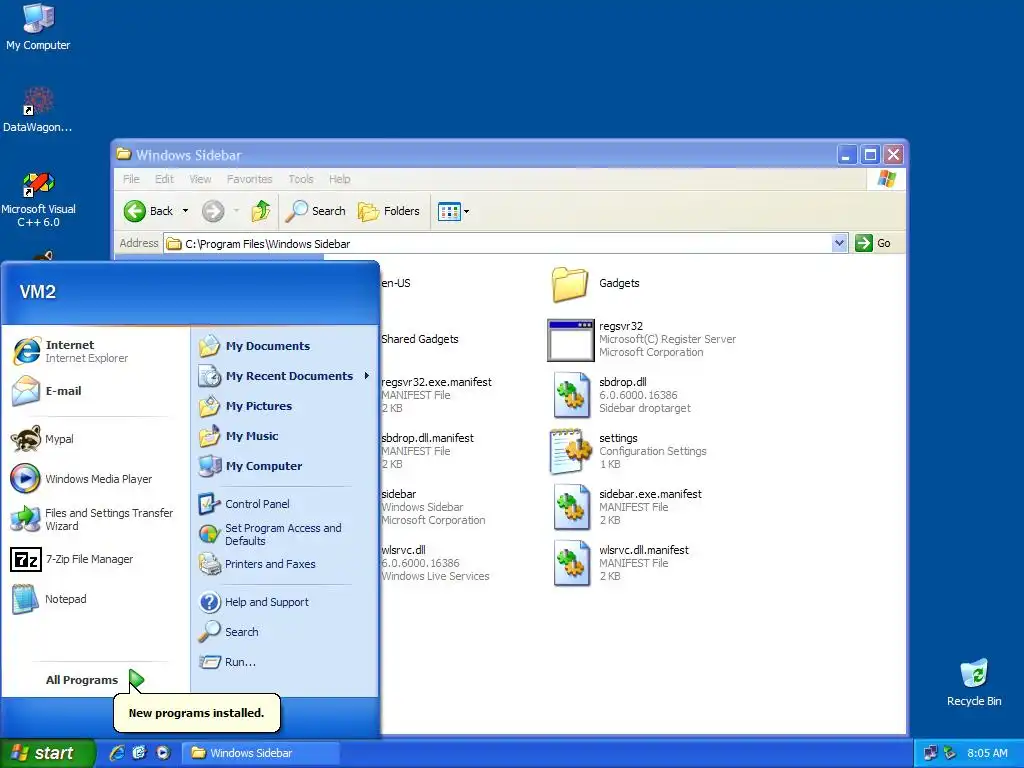1024x768 pixels.
Task: Expand the Address bar dropdown
Action: pyautogui.click(x=839, y=244)
